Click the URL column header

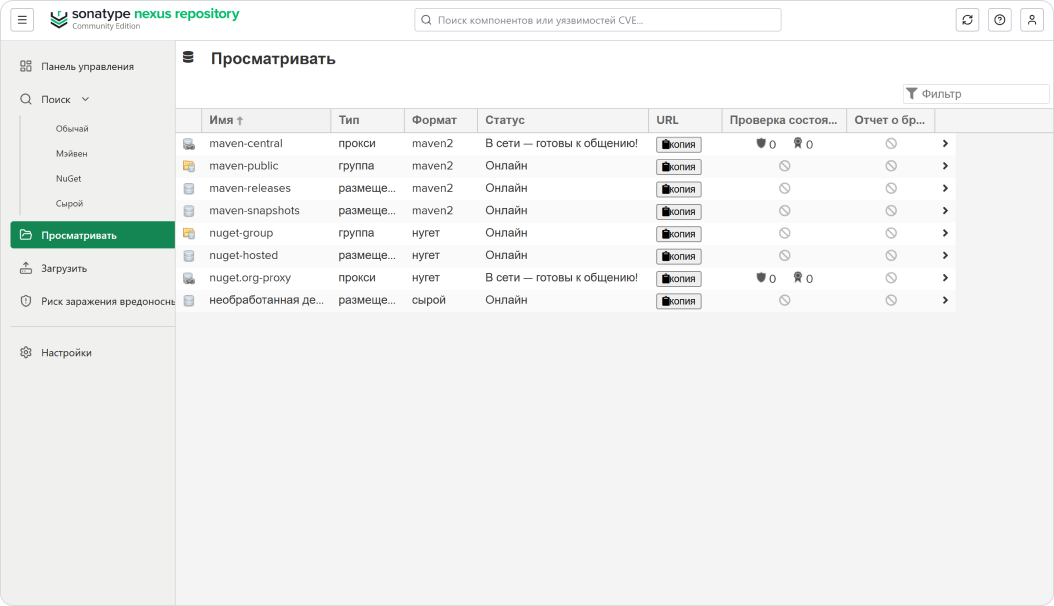click(685, 120)
